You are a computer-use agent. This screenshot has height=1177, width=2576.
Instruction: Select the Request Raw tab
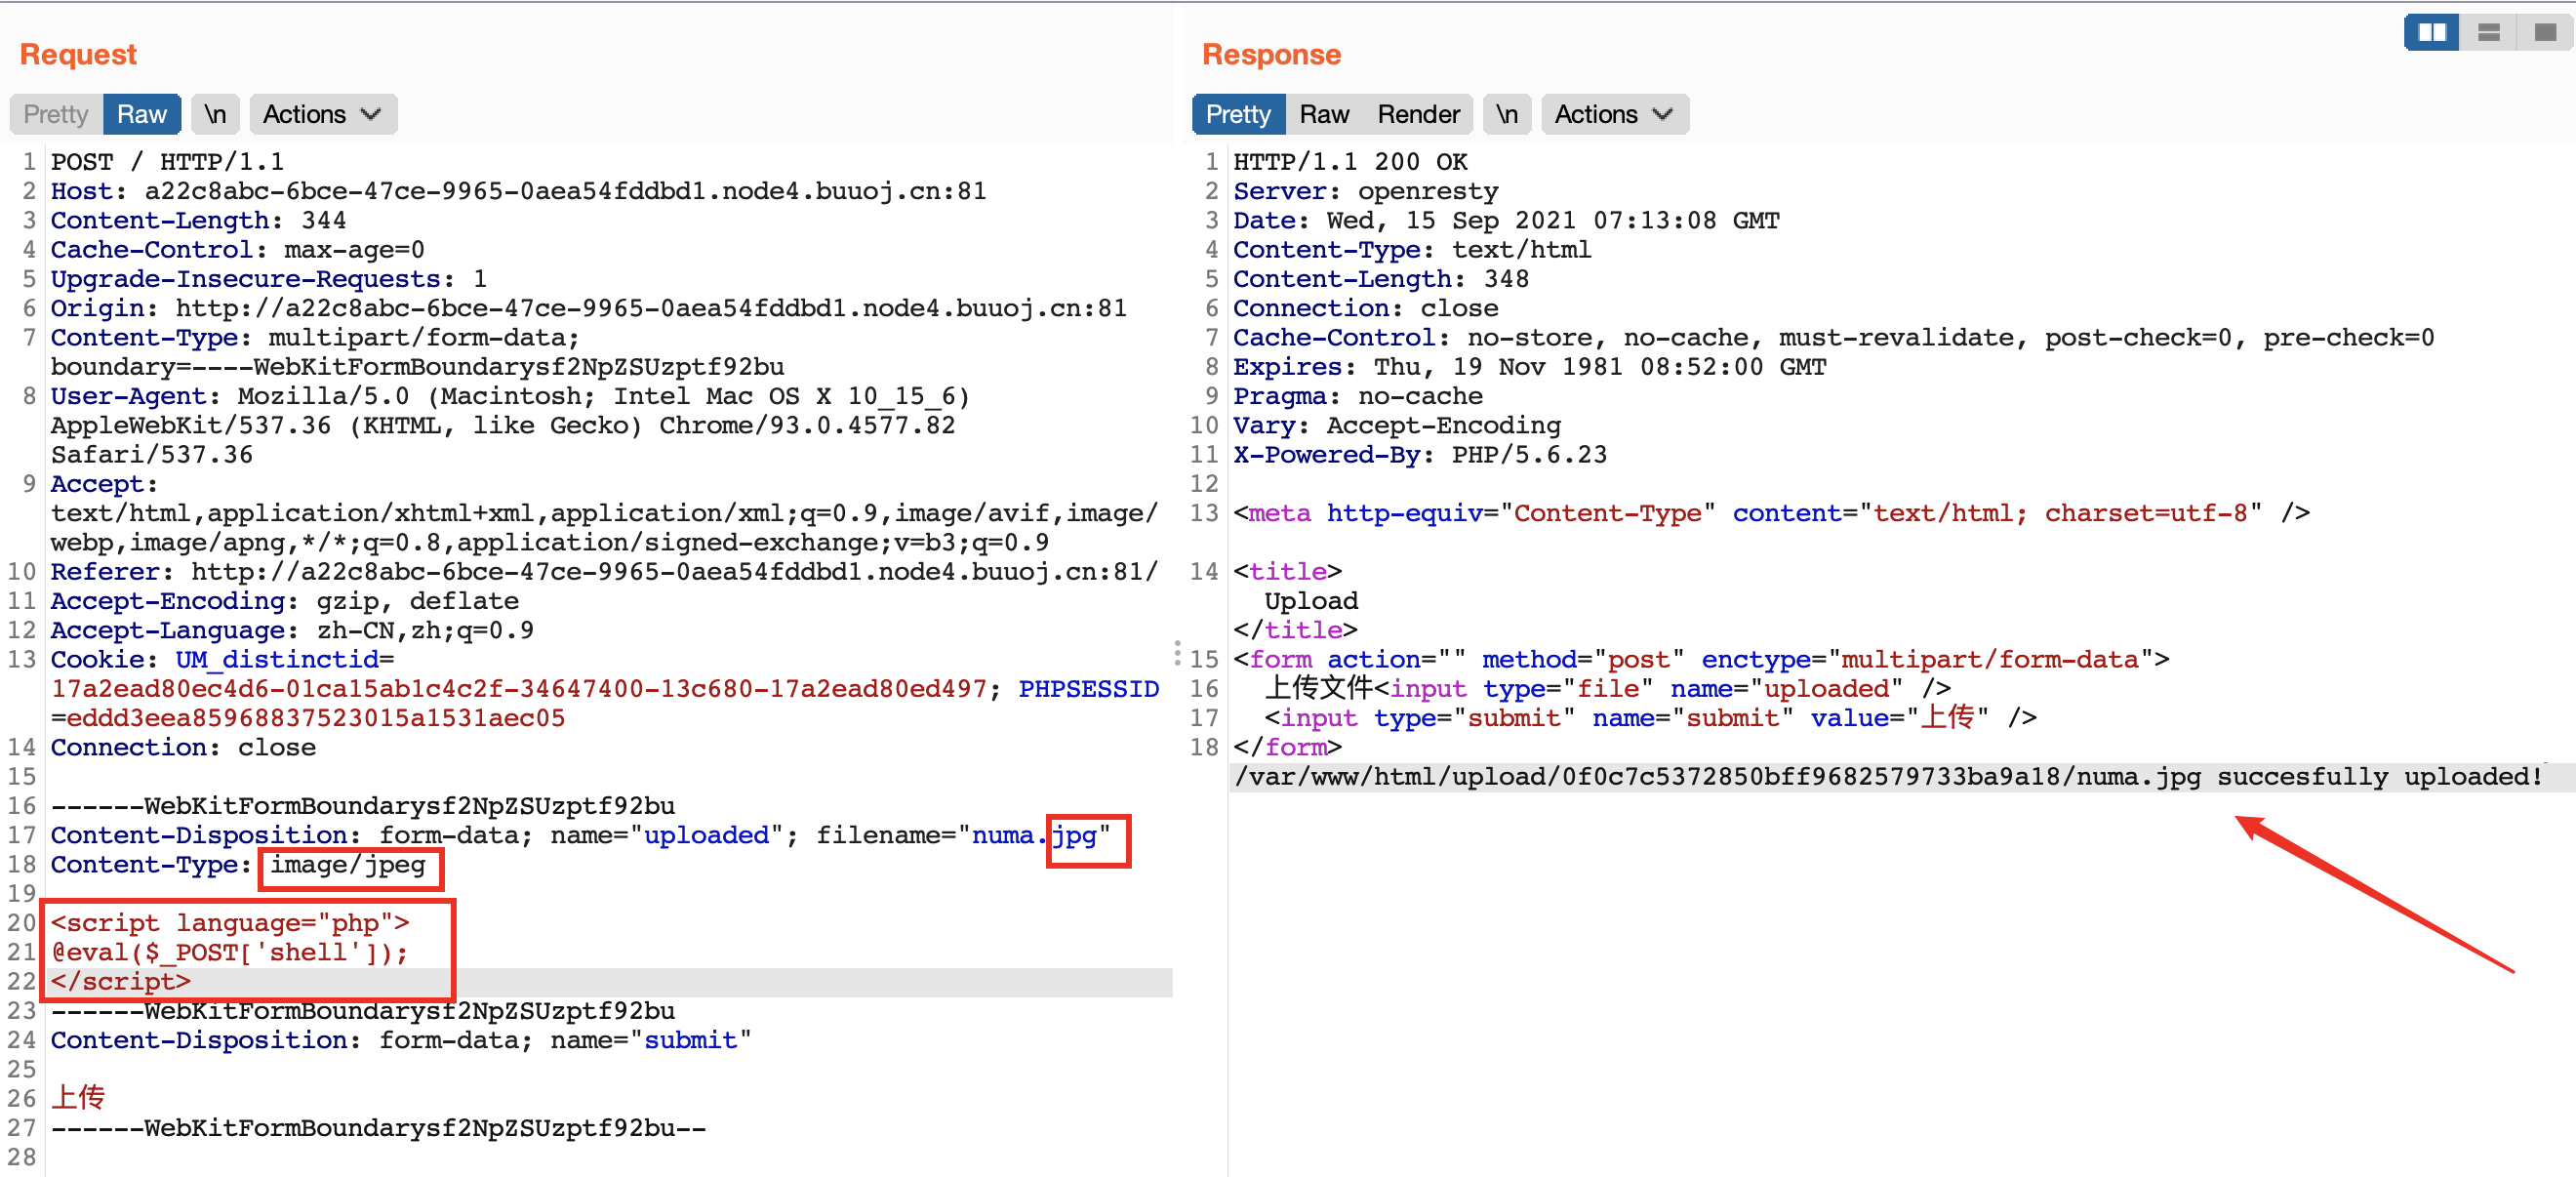(141, 114)
